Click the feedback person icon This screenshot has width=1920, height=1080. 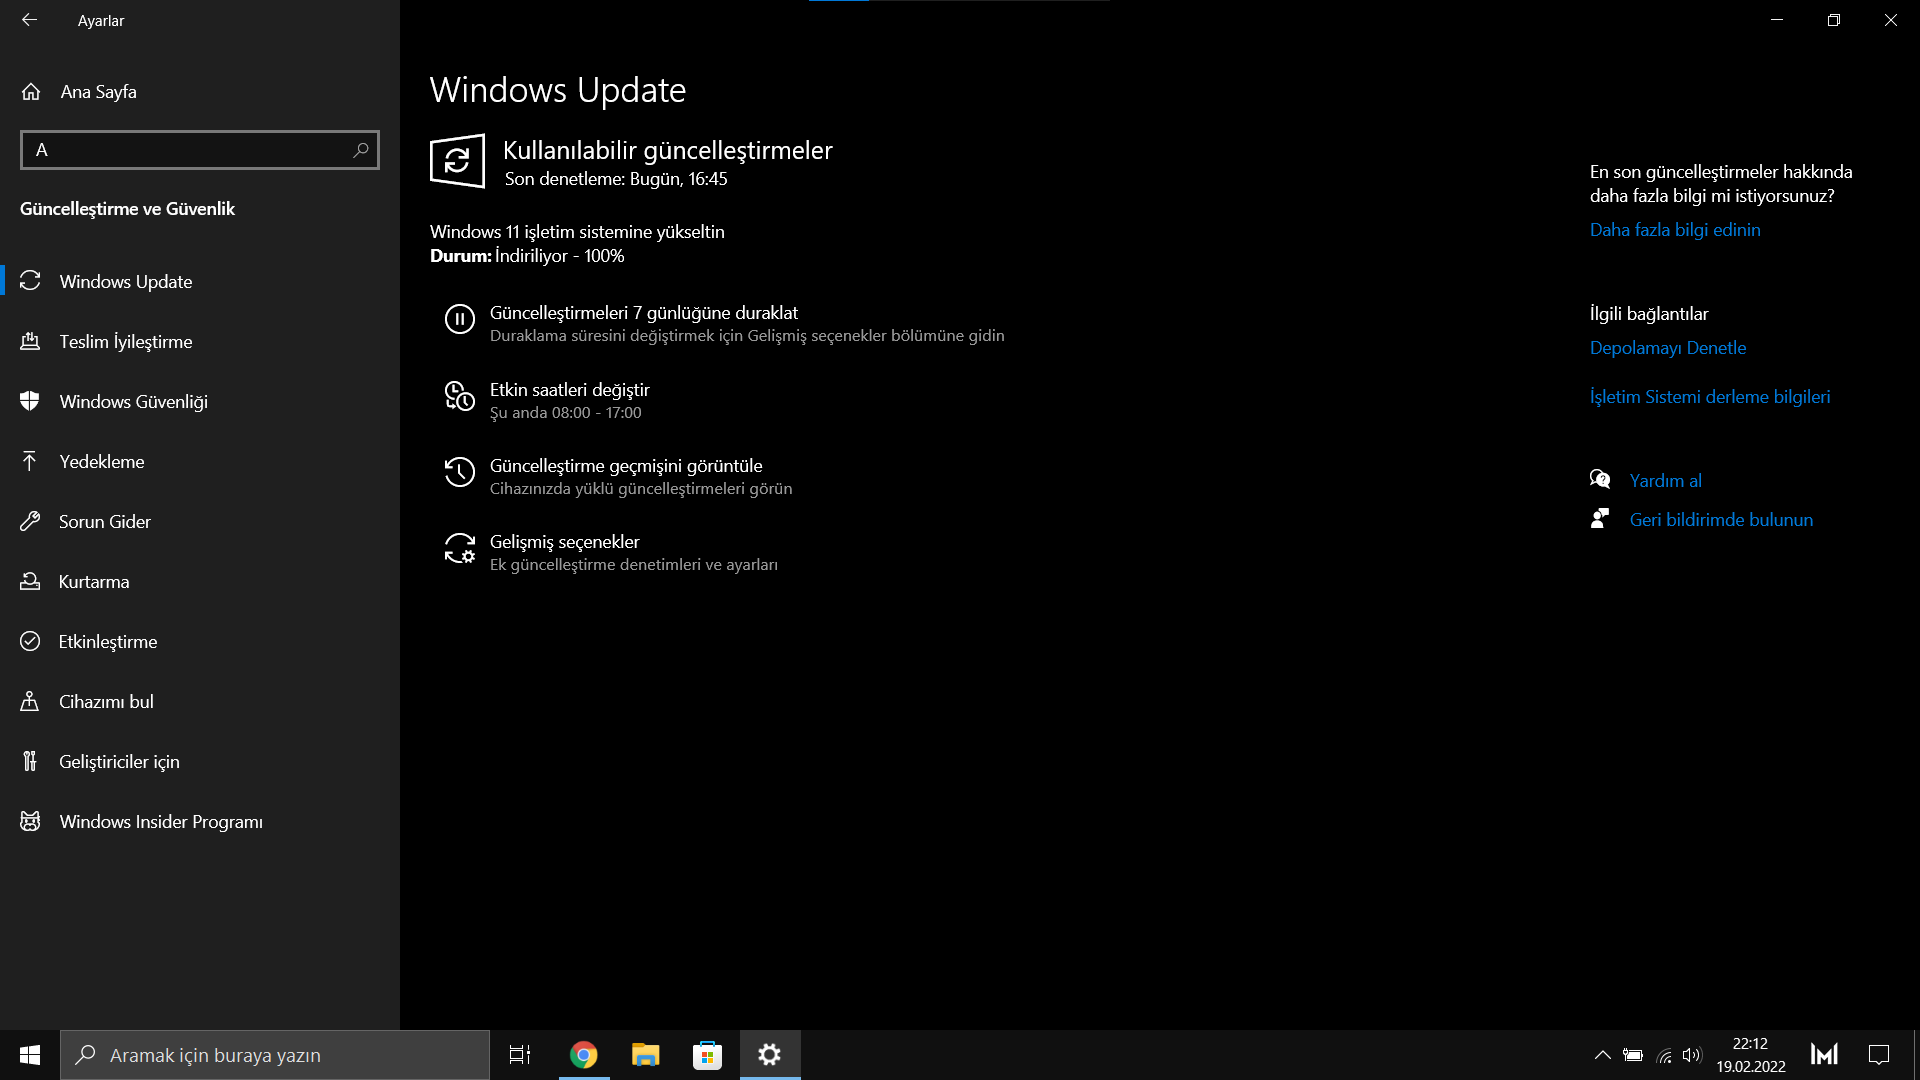1600,519
